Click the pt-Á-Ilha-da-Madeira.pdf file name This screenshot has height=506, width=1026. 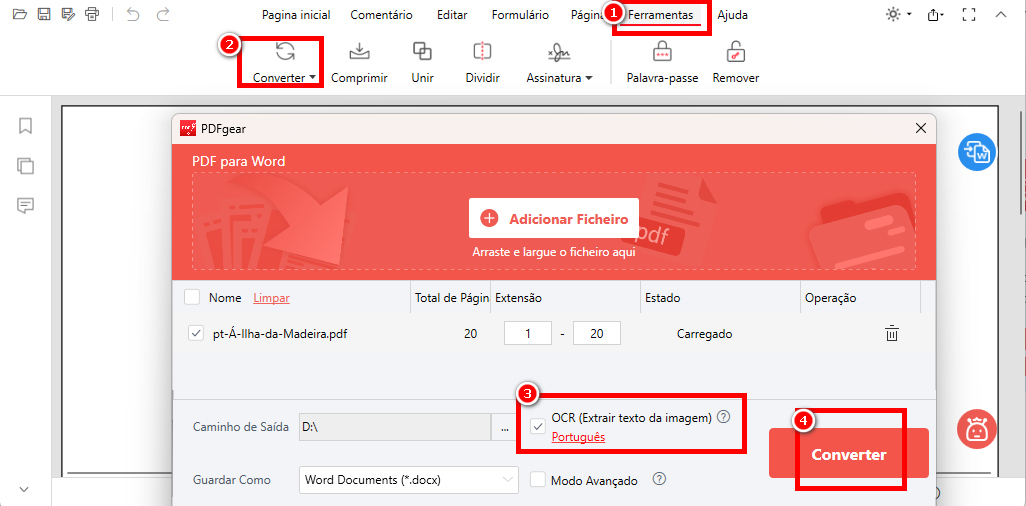click(280, 334)
